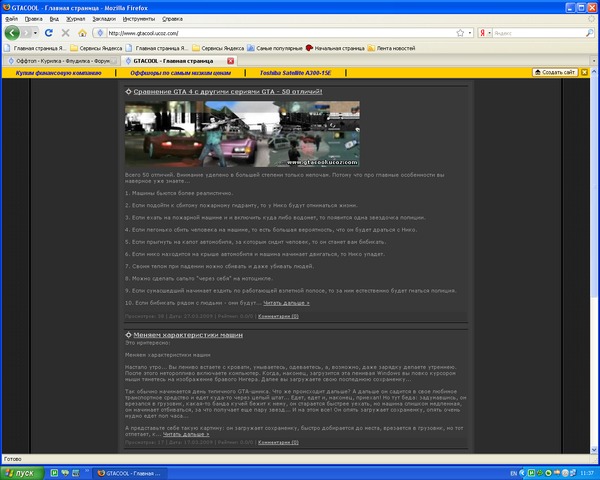Viewport: 600px width, 480px height.
Task: Click the 'Создать сайт' button
Action: coord(555,72)
